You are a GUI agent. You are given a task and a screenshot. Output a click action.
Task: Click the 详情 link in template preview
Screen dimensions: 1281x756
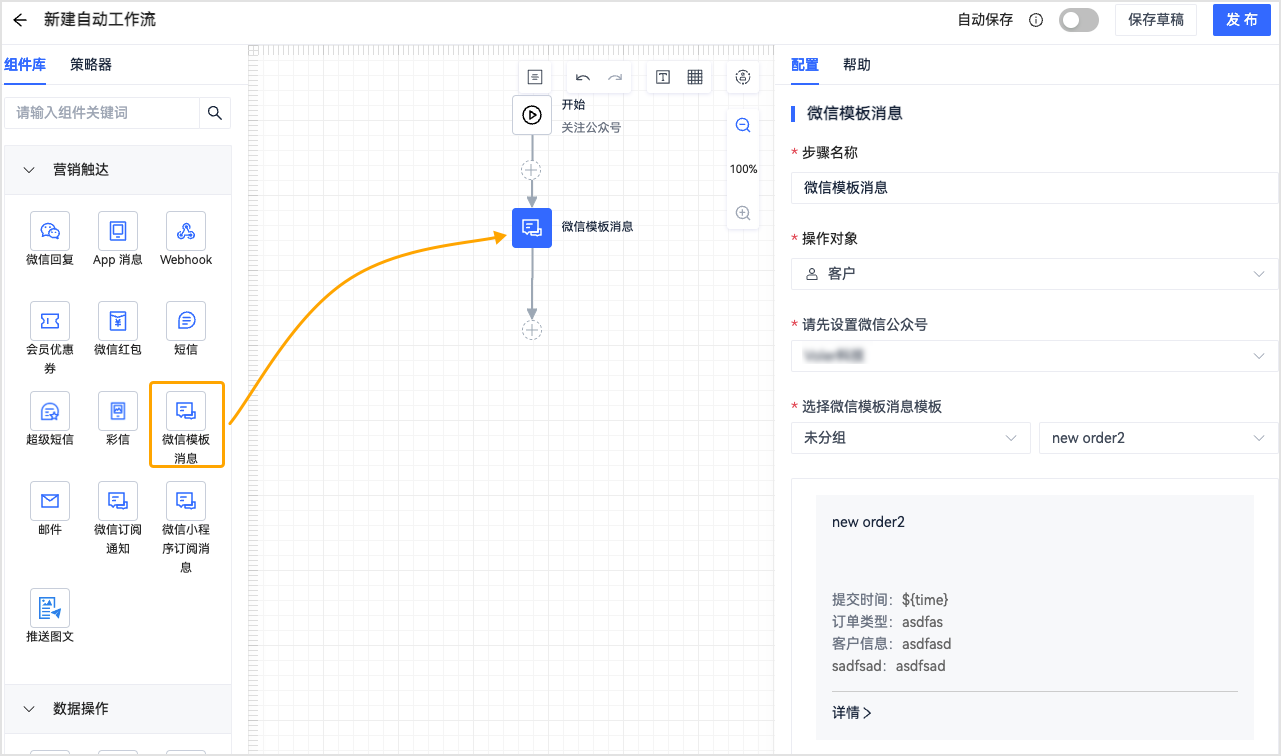[x=852, y=713]
